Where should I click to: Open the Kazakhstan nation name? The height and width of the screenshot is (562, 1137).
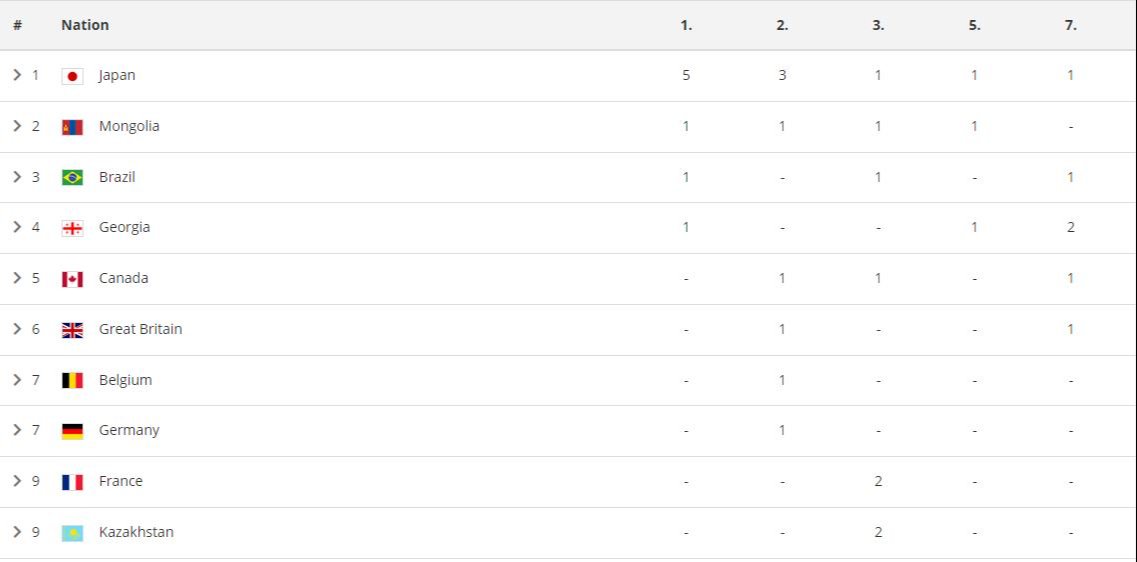136,532
